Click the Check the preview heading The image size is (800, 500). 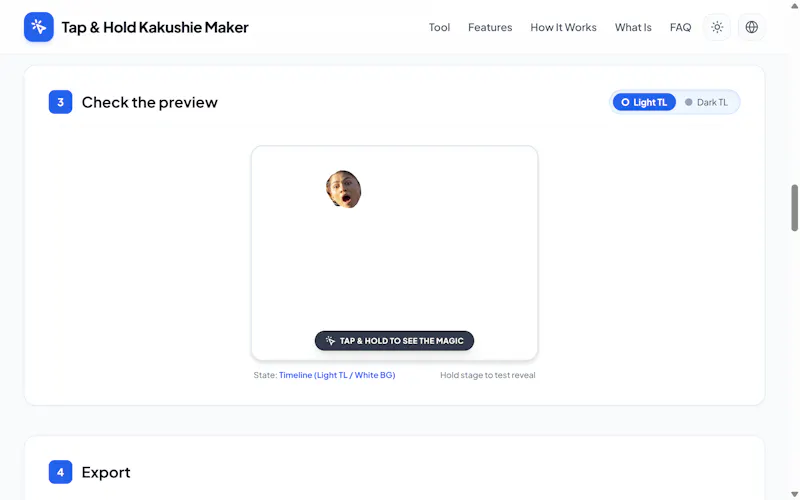[x=149, y=102]
